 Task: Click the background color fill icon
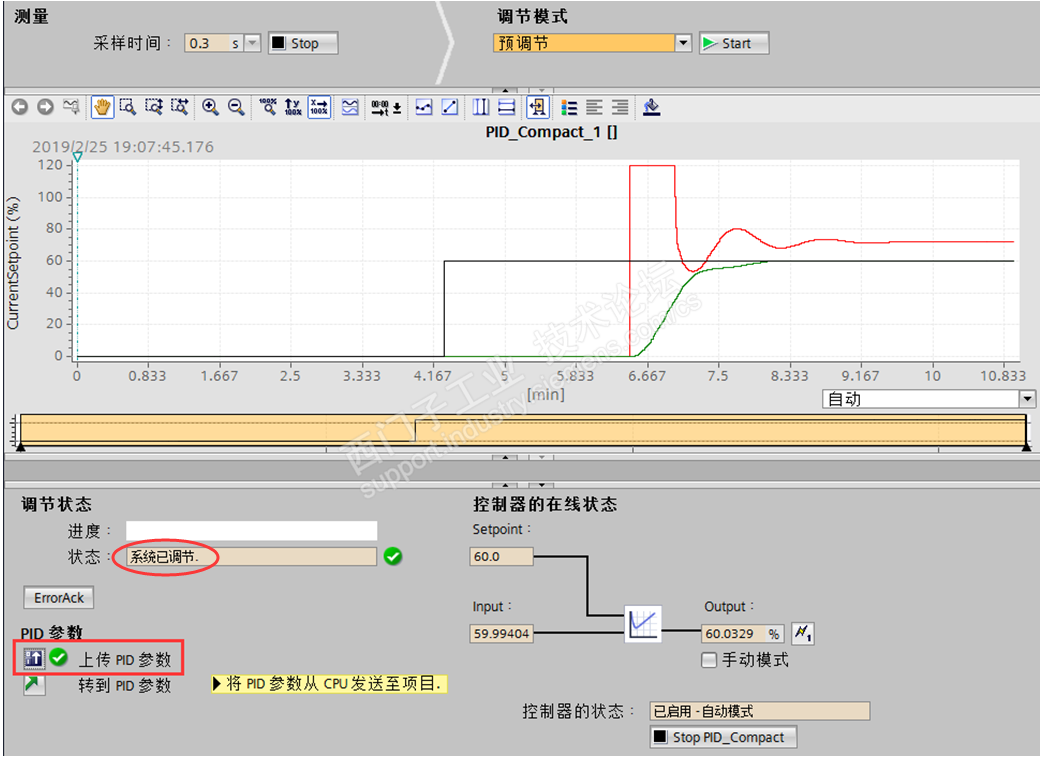[651, 107]
